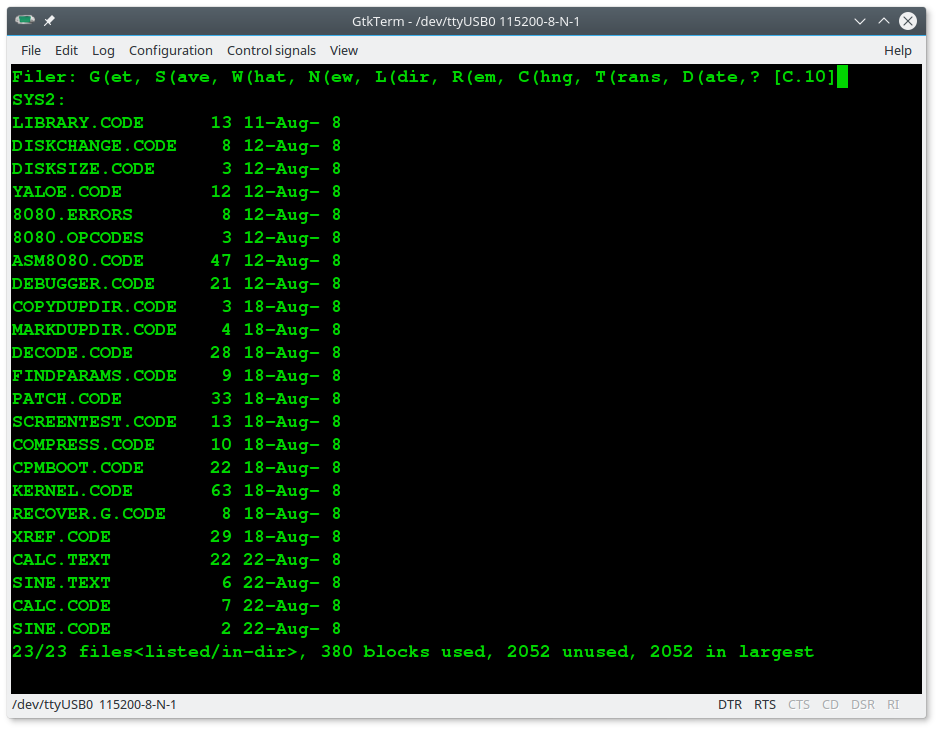Viewport: 939px width, 731px height.
Task: Toggle the RTS signal indicator
Action: tap(765, 705)
